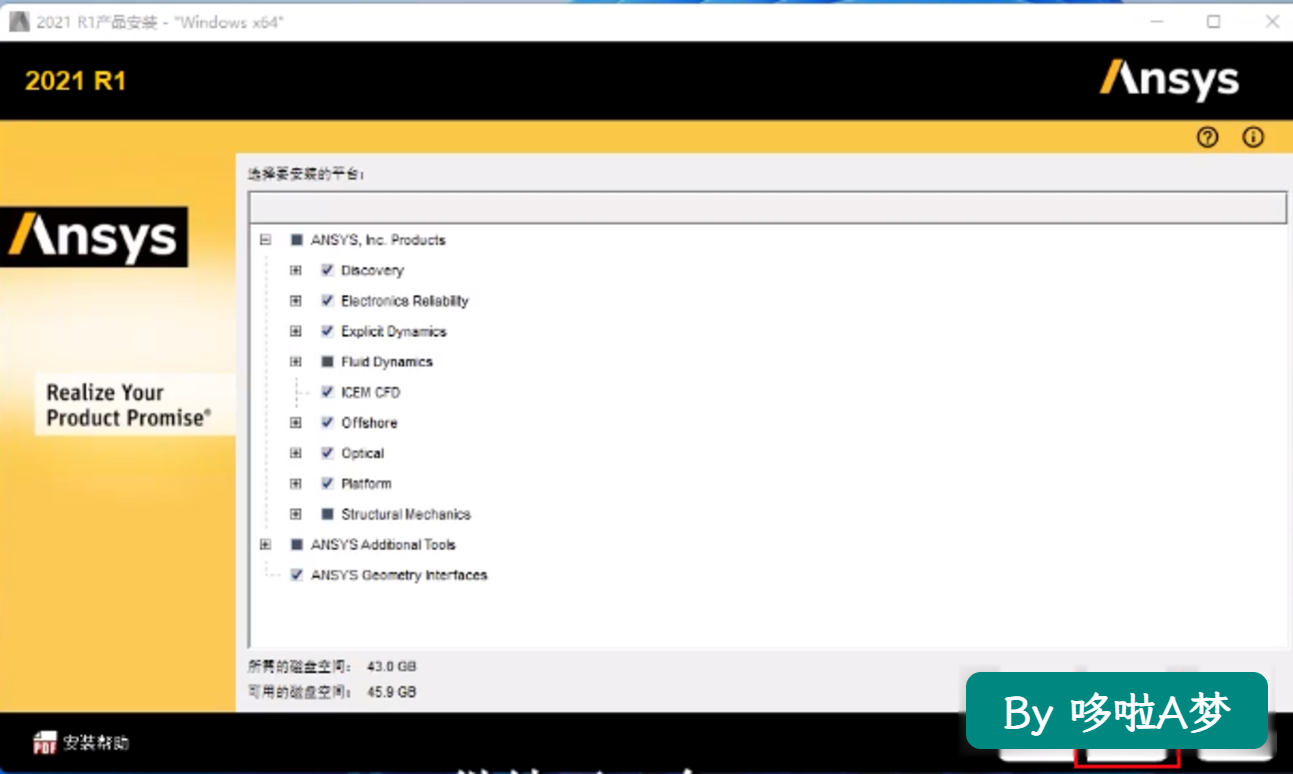1293x774 pixels.
Task: Click the Ansys logo in header
Action: point(1169,80)
